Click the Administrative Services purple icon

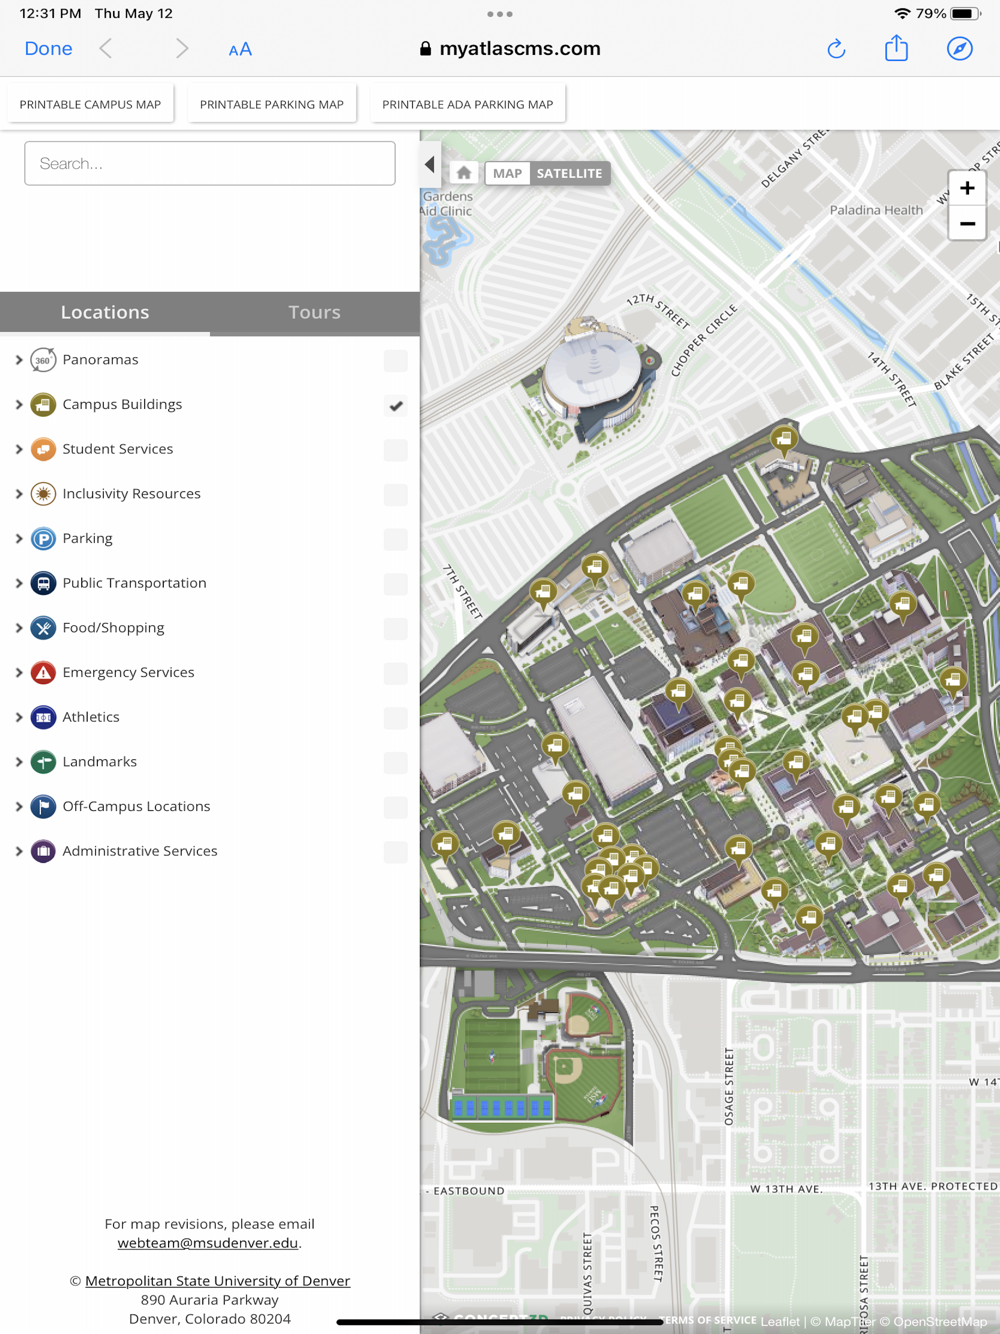43,851
